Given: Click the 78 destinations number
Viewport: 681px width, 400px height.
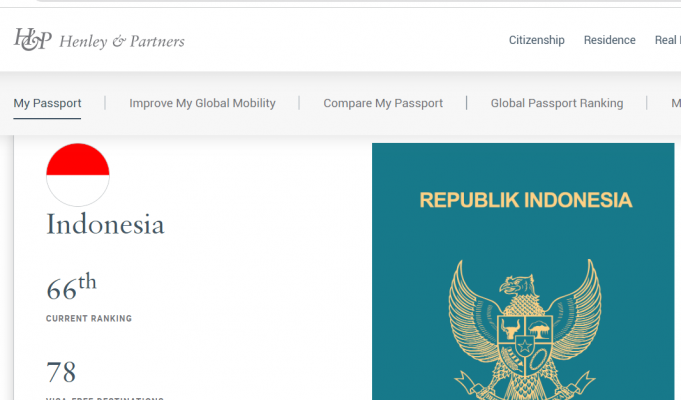Looking at the screenshot, I should coord(61,372).
